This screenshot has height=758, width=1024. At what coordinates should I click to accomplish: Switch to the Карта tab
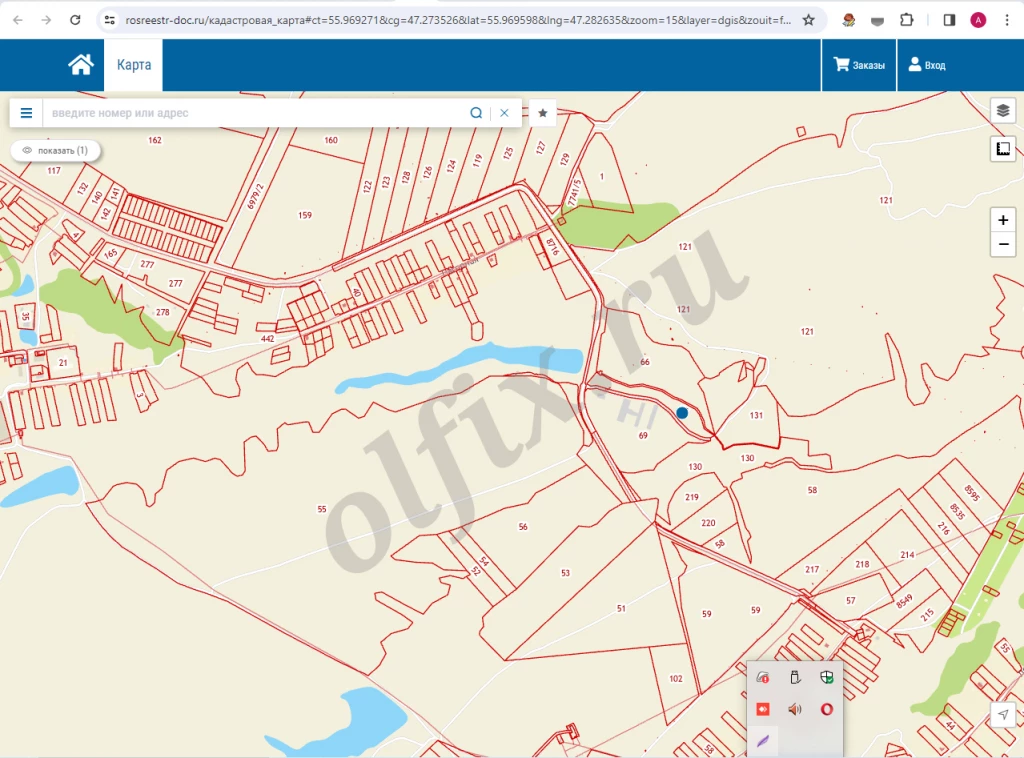pos(133,65)
